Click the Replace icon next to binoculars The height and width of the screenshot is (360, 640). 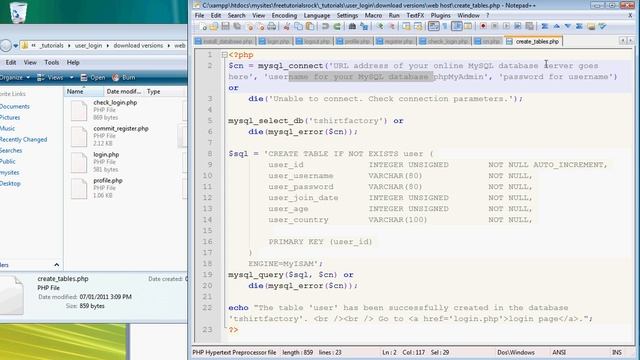pyautogui.click(x=364, y=27)
